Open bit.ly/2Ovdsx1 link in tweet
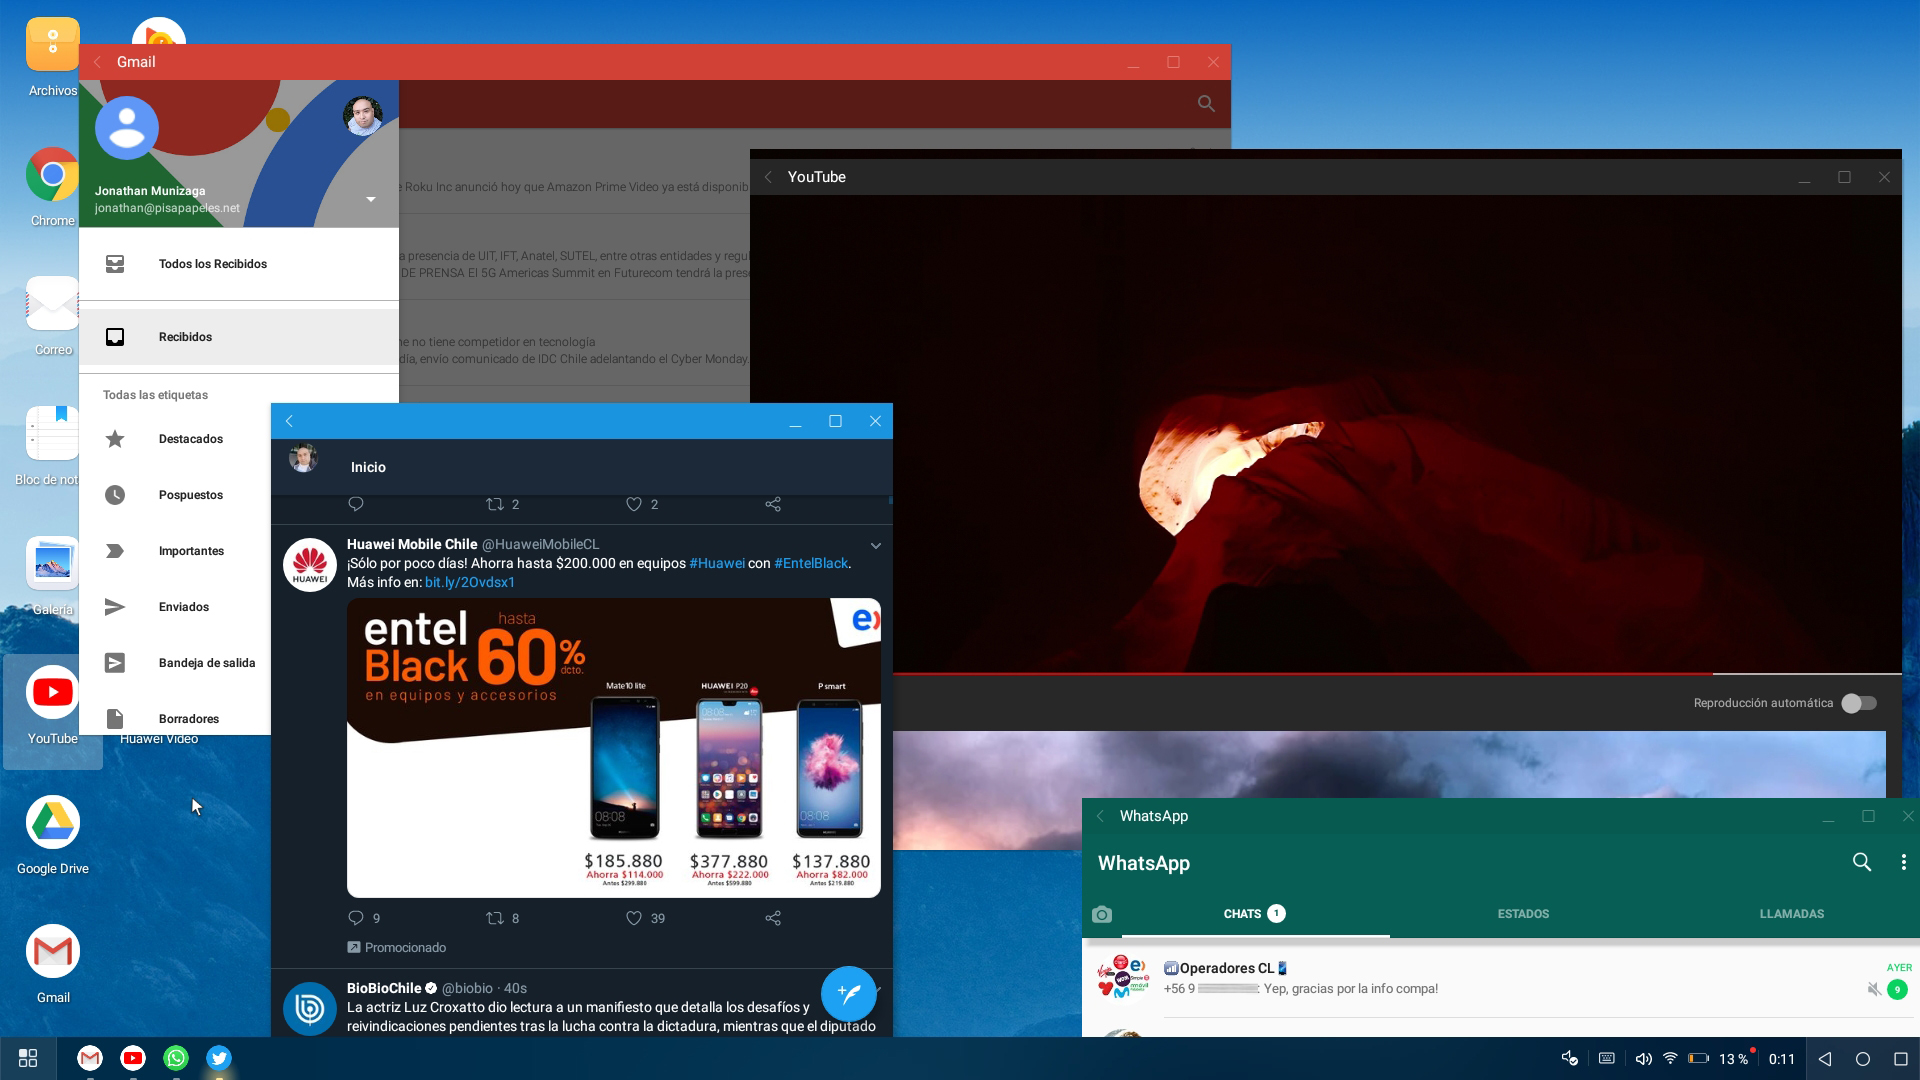This screenshot has height=1080, width=1920. click(x=470, y=582)
